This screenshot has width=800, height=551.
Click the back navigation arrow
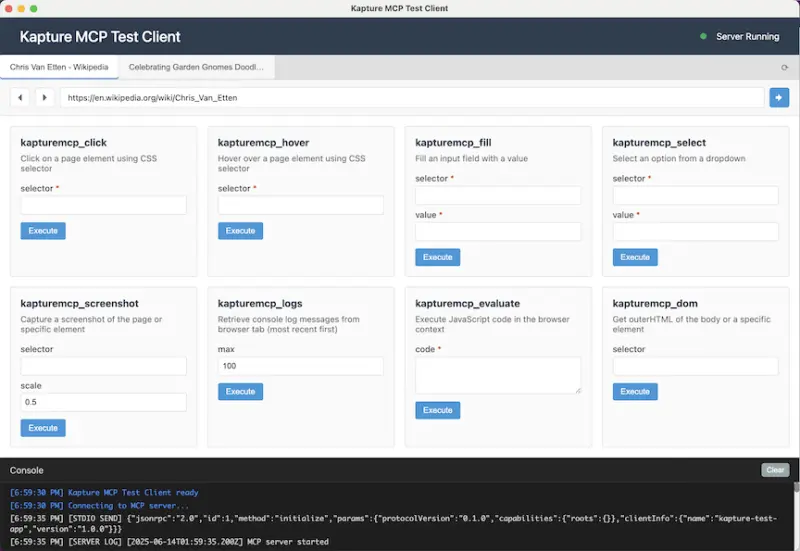click(20, 97)
